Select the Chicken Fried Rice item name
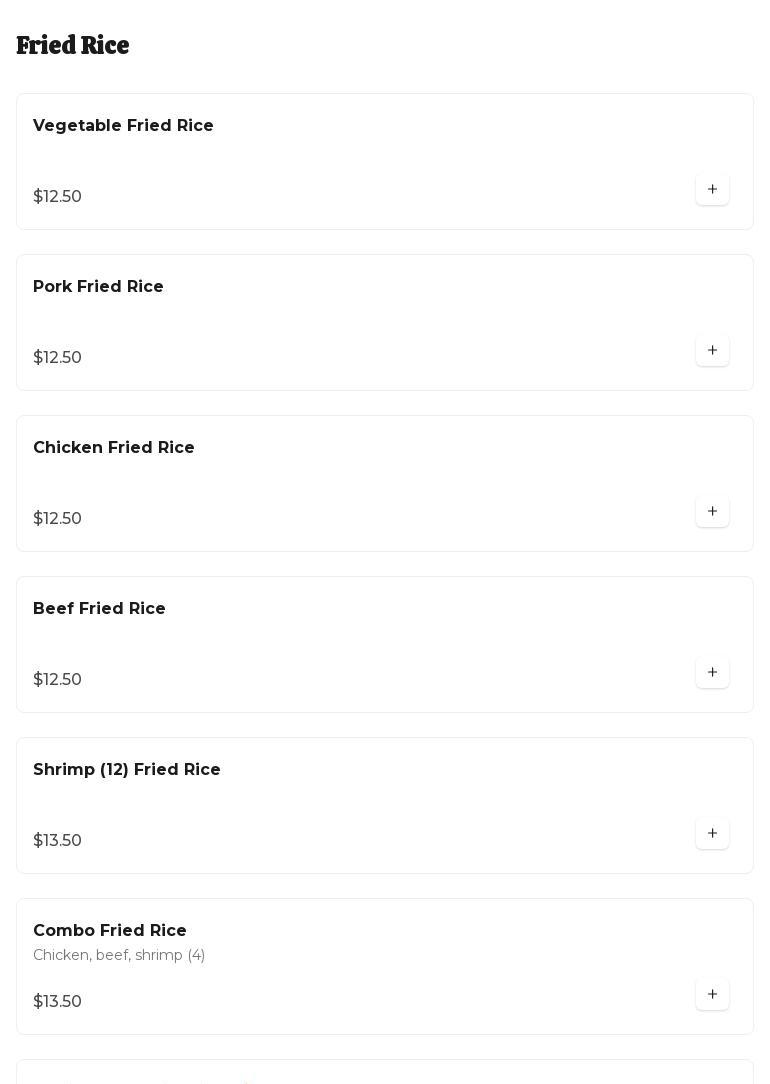The image size is (770, 1084). click(114, 448)
